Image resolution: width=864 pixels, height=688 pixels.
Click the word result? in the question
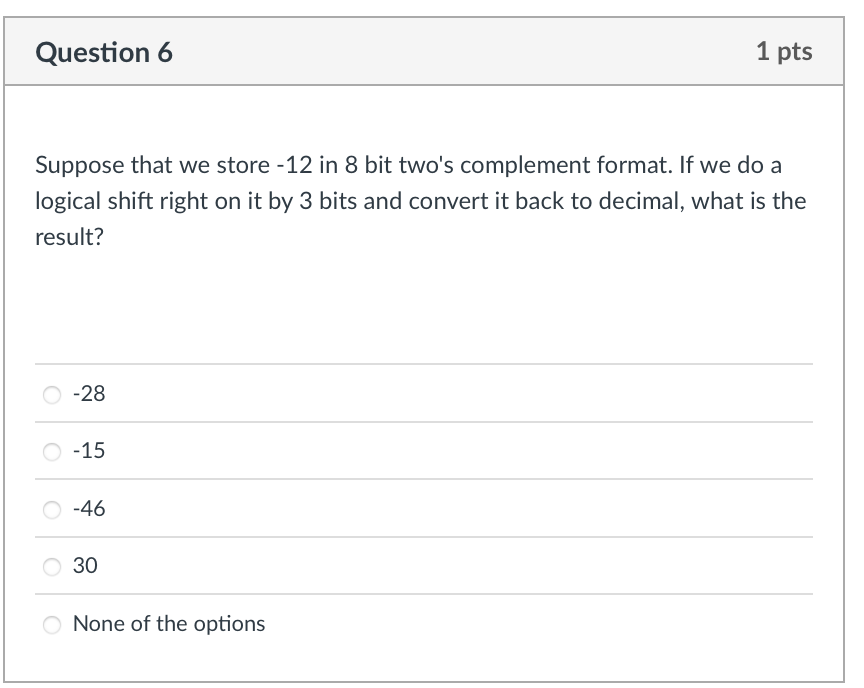coord(69,237)
